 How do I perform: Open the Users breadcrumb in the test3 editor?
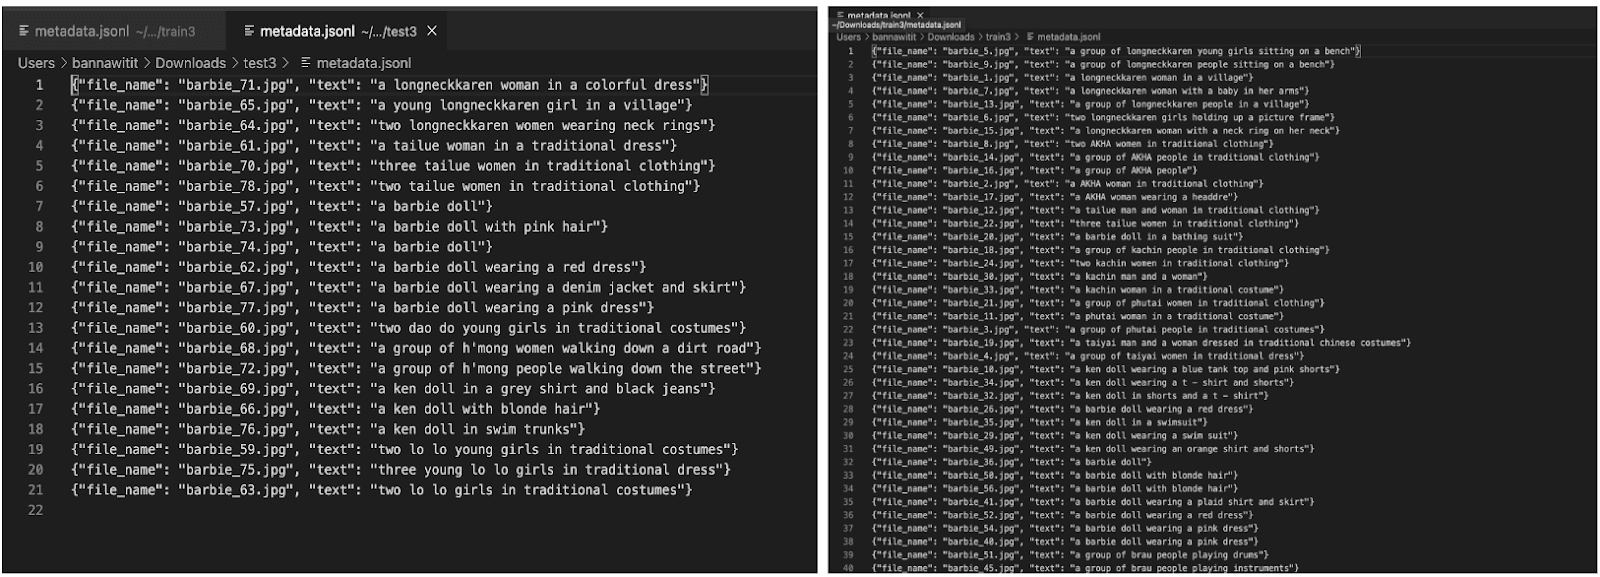(x=36, y=63)
